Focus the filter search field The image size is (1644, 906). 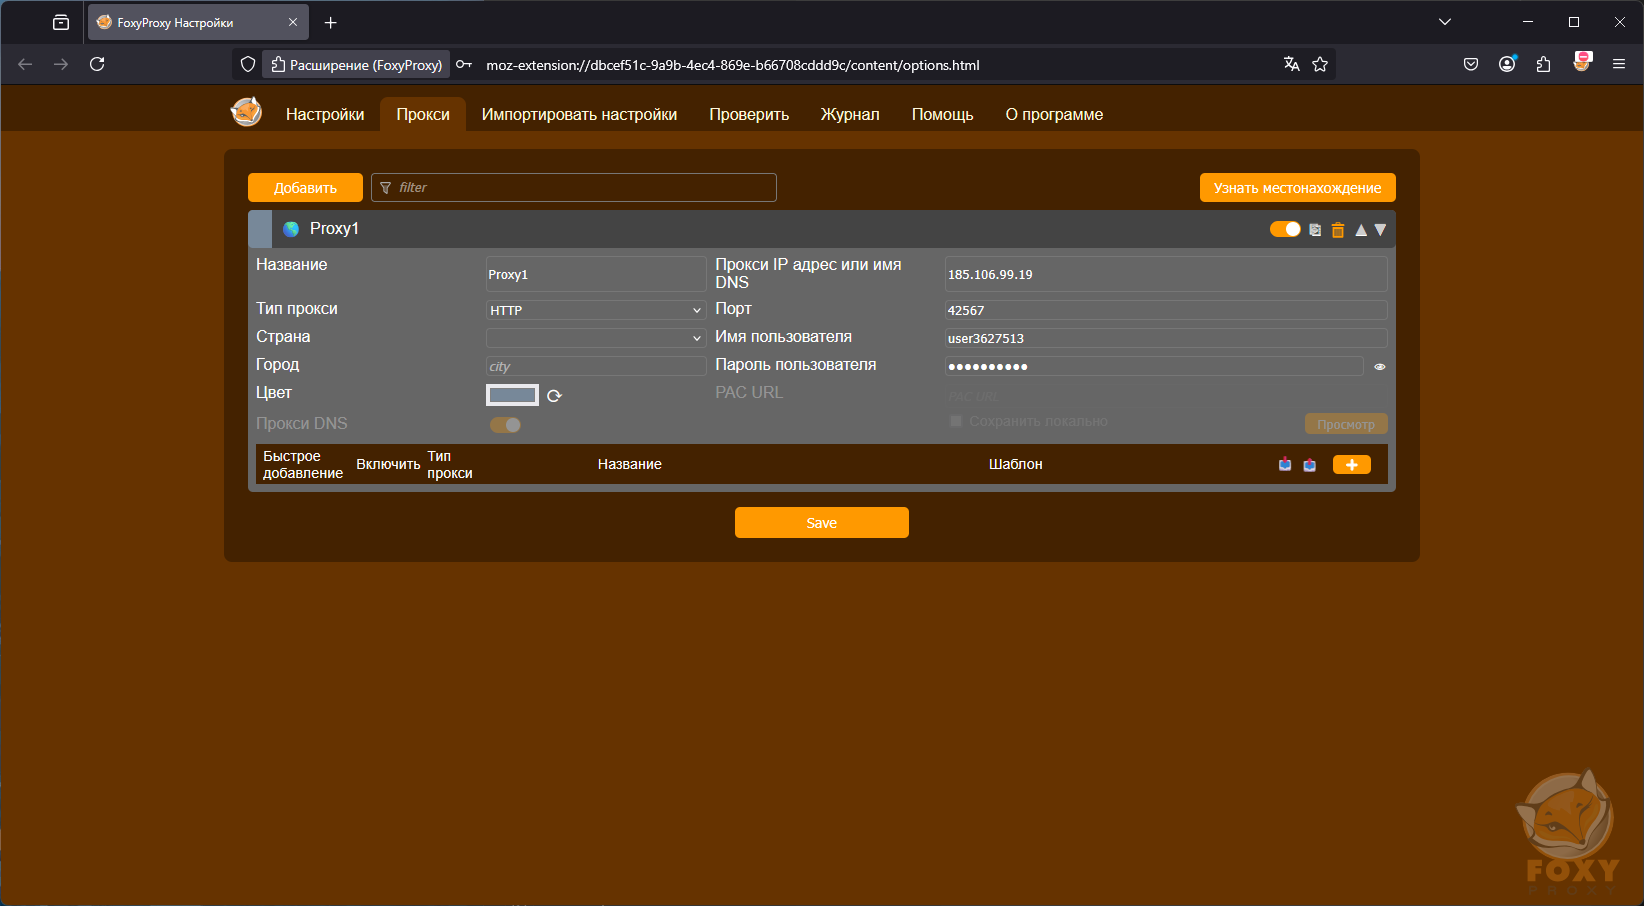click(x=574, y=187)
